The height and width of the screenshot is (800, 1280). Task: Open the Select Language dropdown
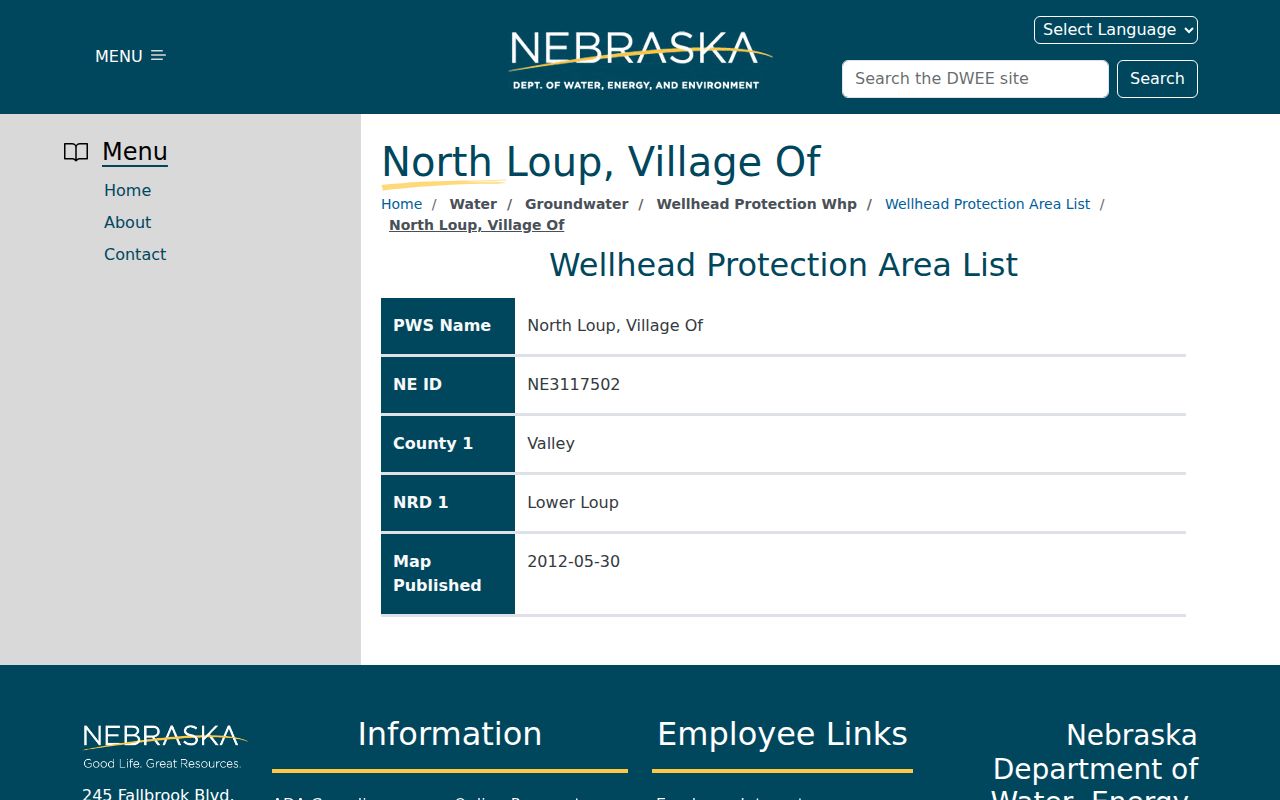point(1115,30)
